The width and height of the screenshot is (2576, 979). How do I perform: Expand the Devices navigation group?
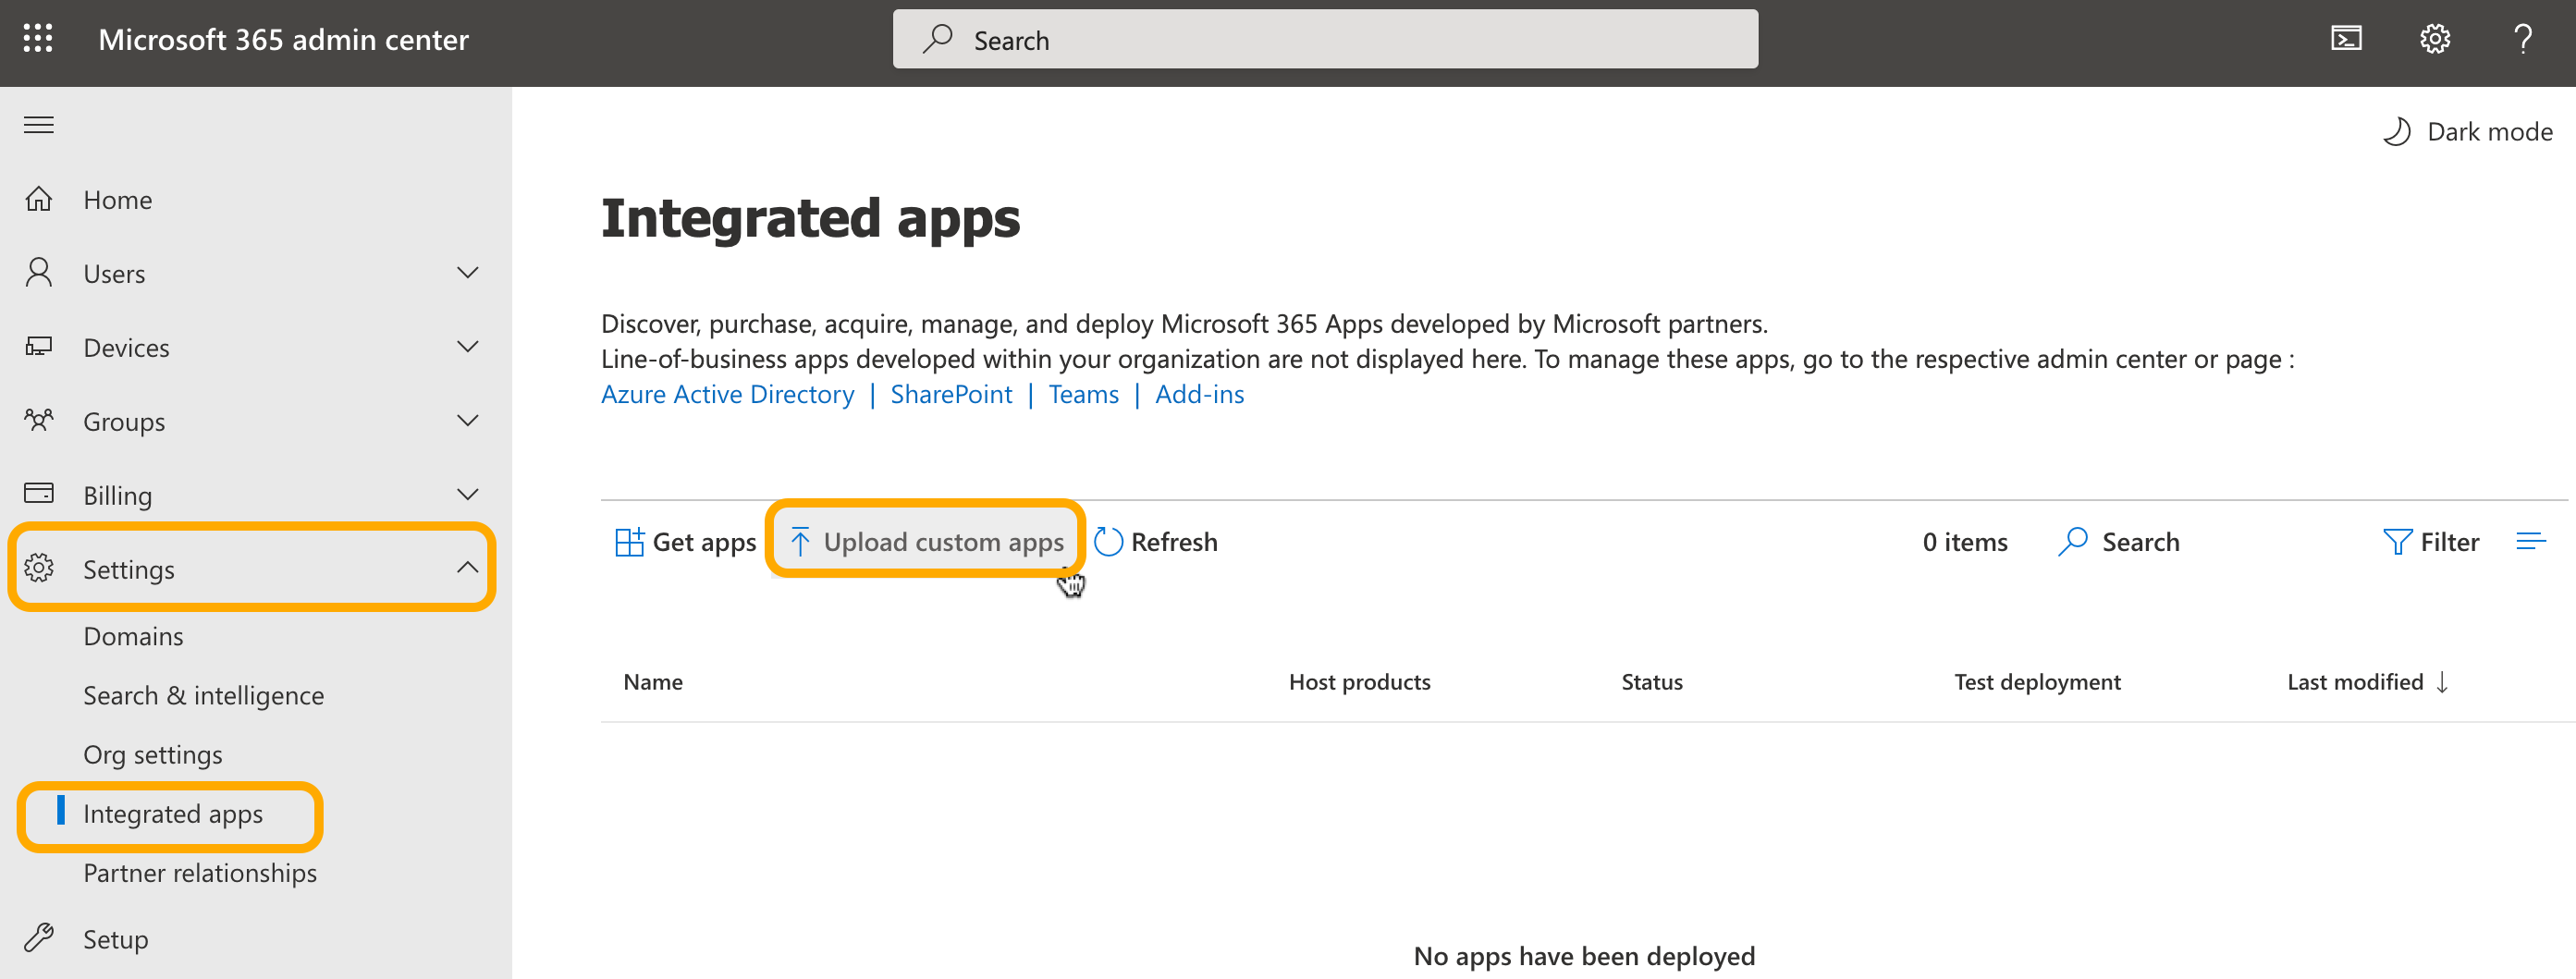(467, 347)
